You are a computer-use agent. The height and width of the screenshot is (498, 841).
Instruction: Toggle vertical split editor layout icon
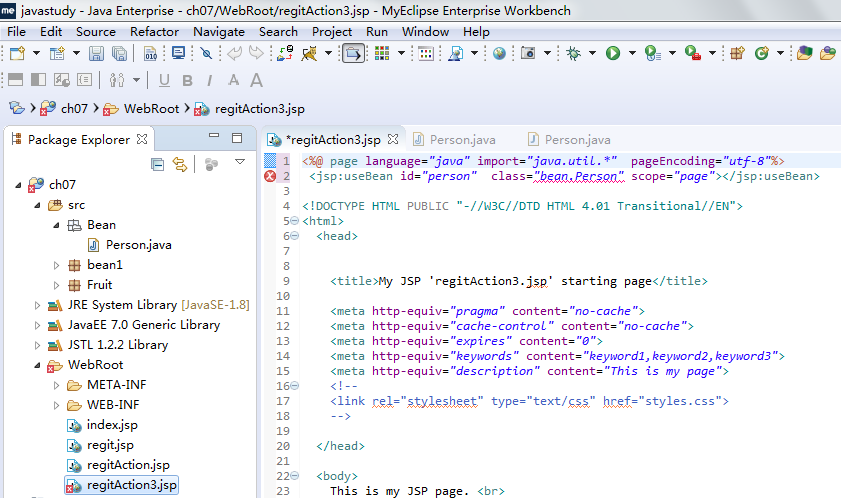pos(38,80)
